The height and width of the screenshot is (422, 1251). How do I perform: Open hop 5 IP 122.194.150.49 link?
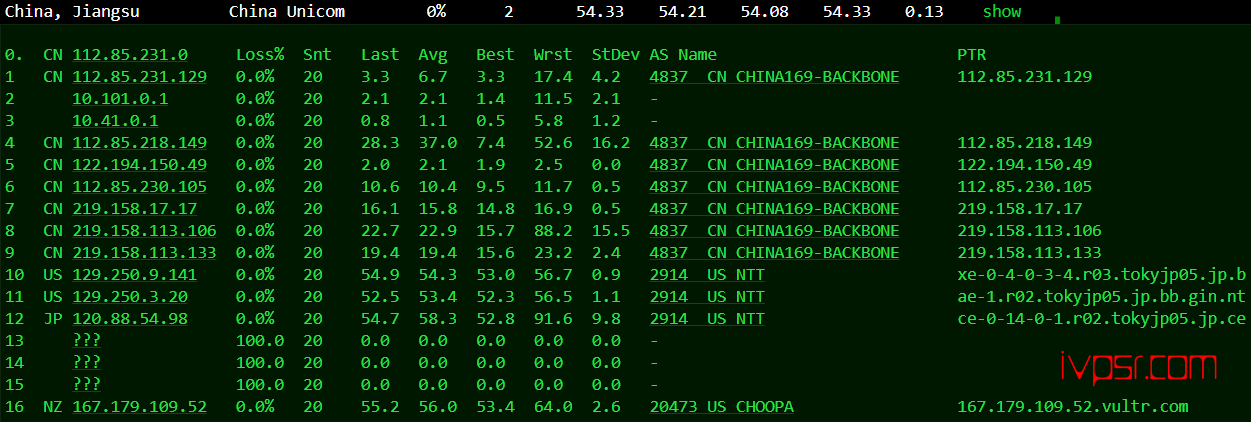coord(140,164)
